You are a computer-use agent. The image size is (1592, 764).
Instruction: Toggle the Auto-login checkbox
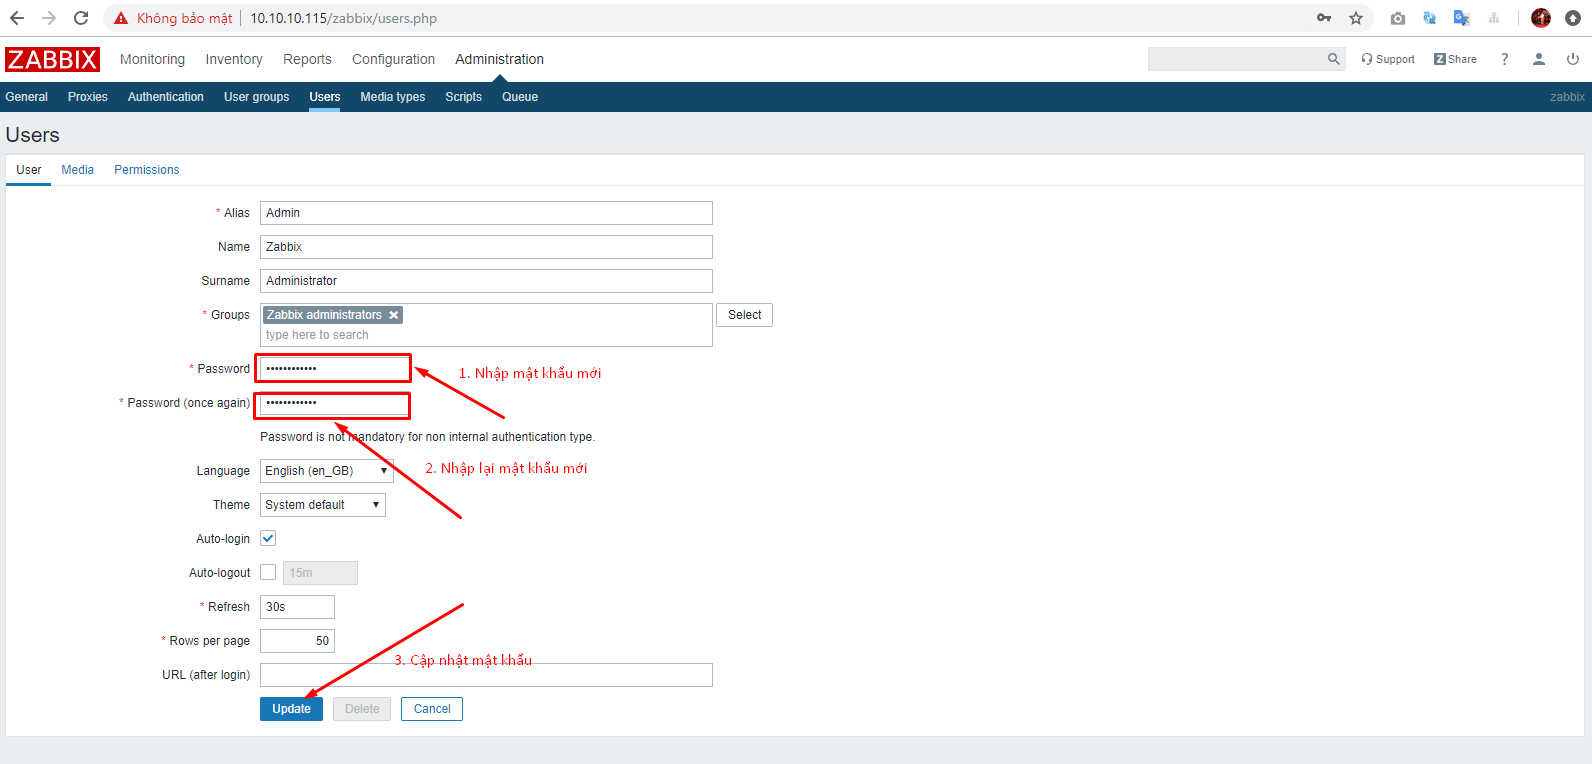(268, 538)
